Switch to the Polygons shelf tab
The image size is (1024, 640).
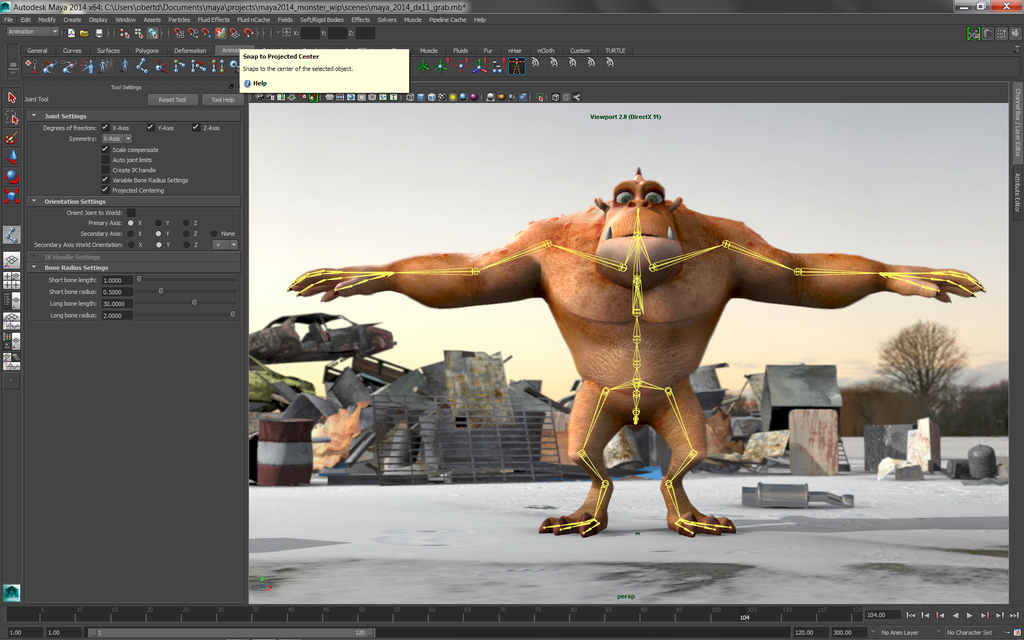(x=147, y=50)
